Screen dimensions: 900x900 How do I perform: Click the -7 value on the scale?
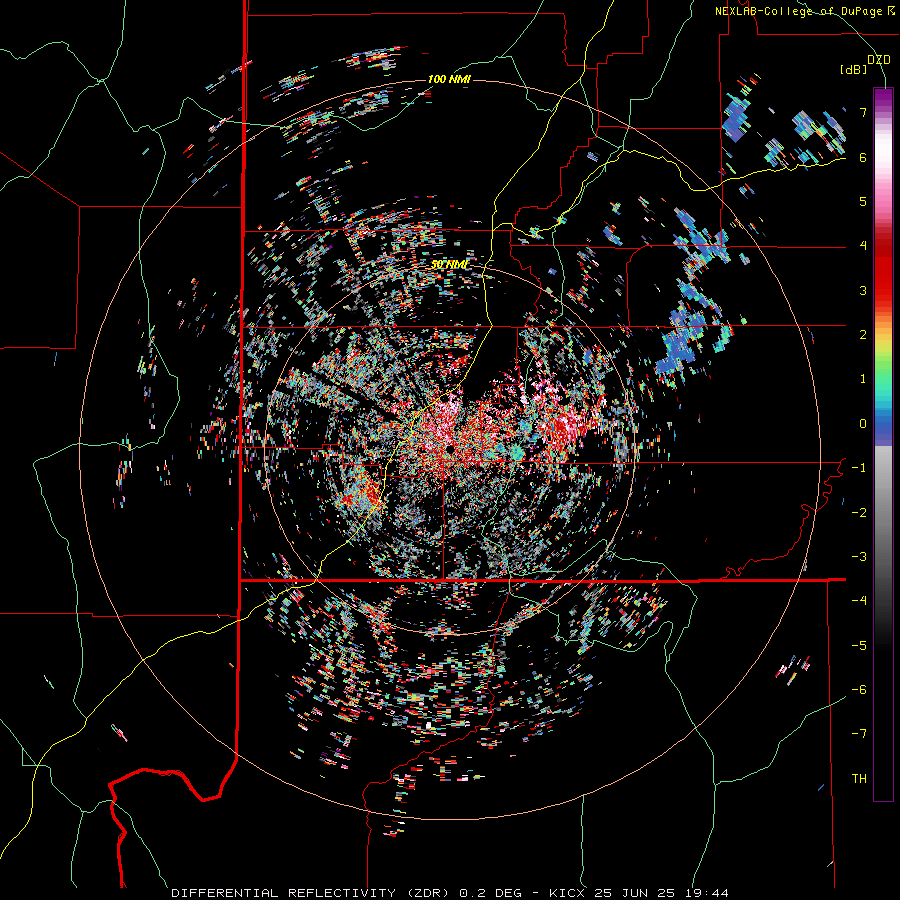[859, 734]
